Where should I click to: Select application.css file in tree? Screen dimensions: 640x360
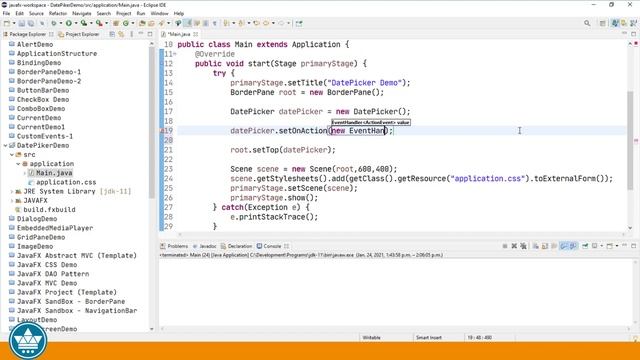[66, 182]
